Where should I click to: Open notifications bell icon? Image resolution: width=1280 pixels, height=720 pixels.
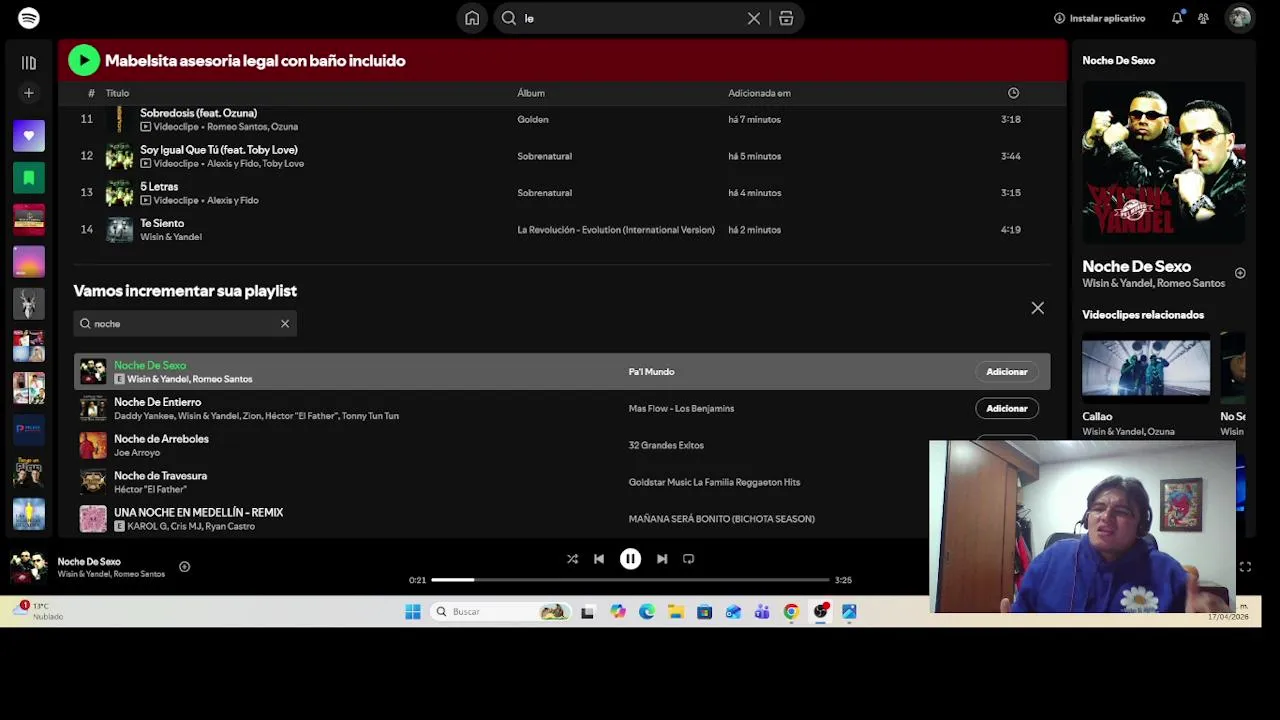[x=1177, y=18]
